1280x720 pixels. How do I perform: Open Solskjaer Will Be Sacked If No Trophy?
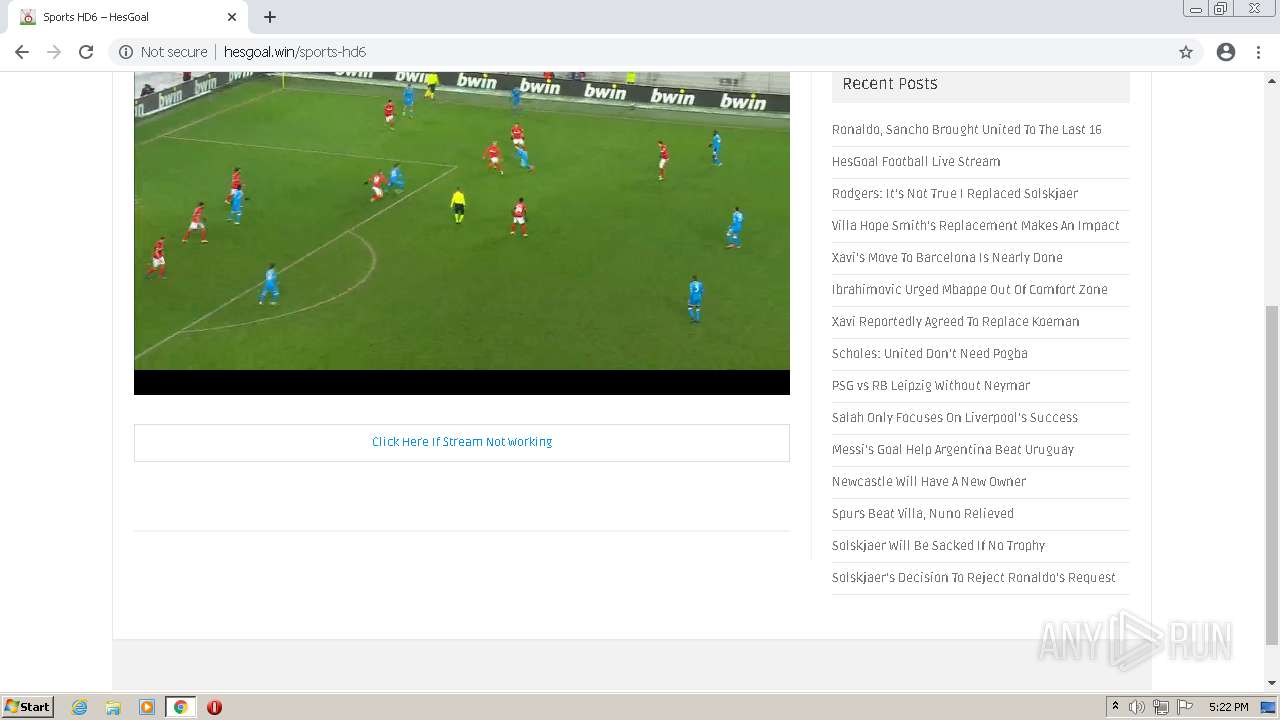point(938,546)
